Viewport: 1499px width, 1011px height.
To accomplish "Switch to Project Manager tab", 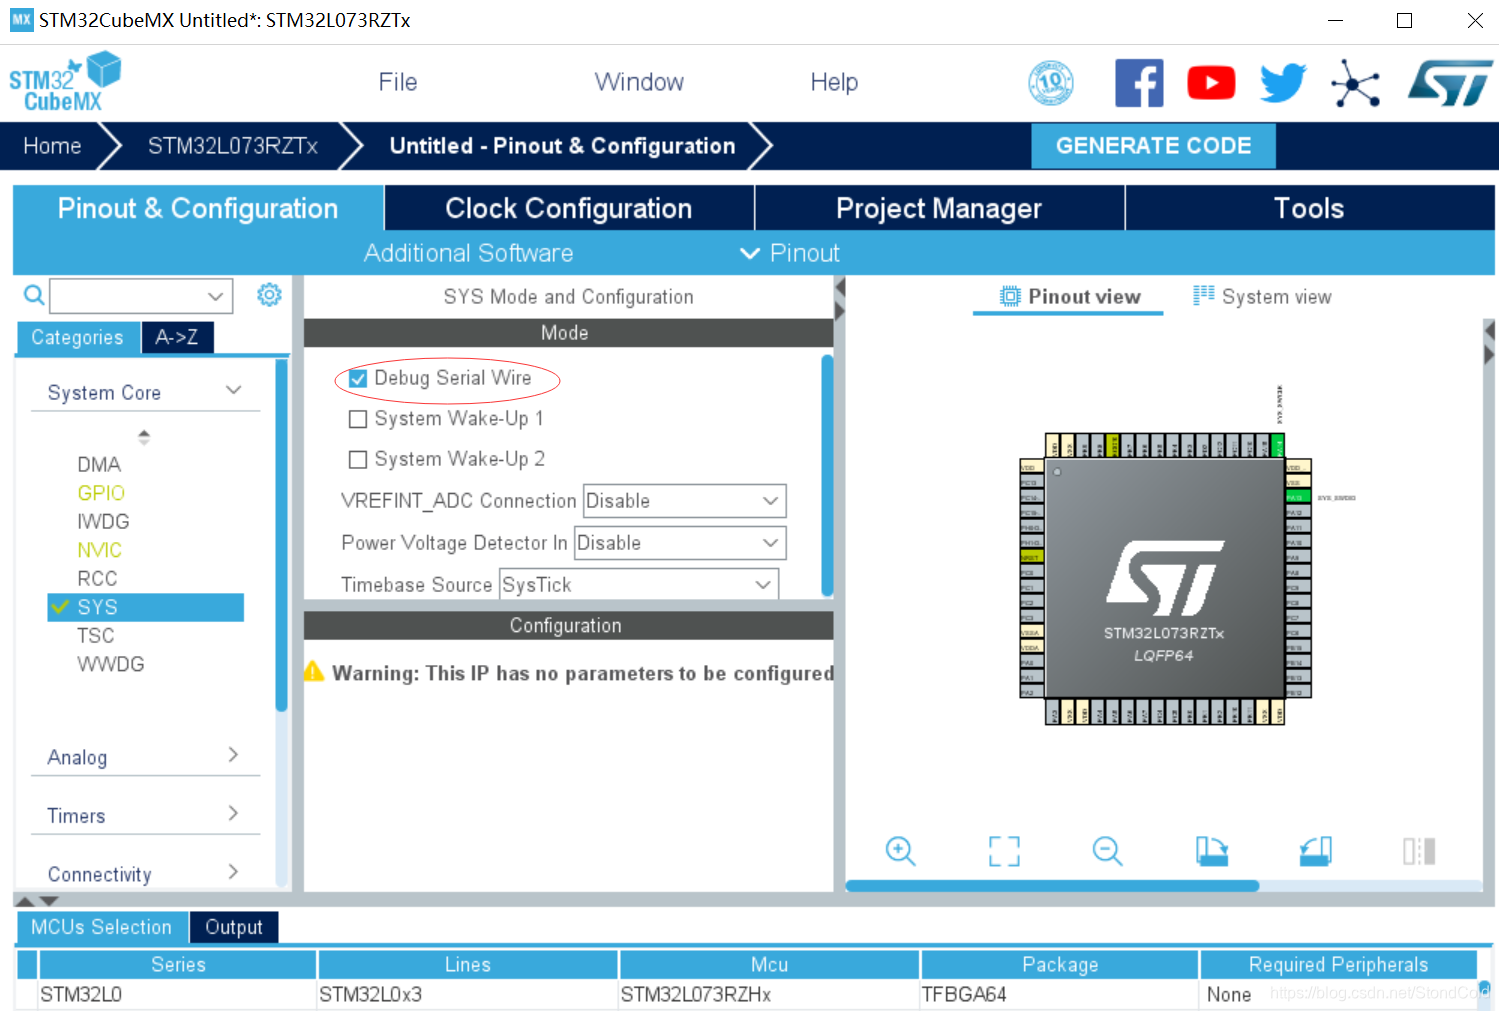I will coord(939,208).
